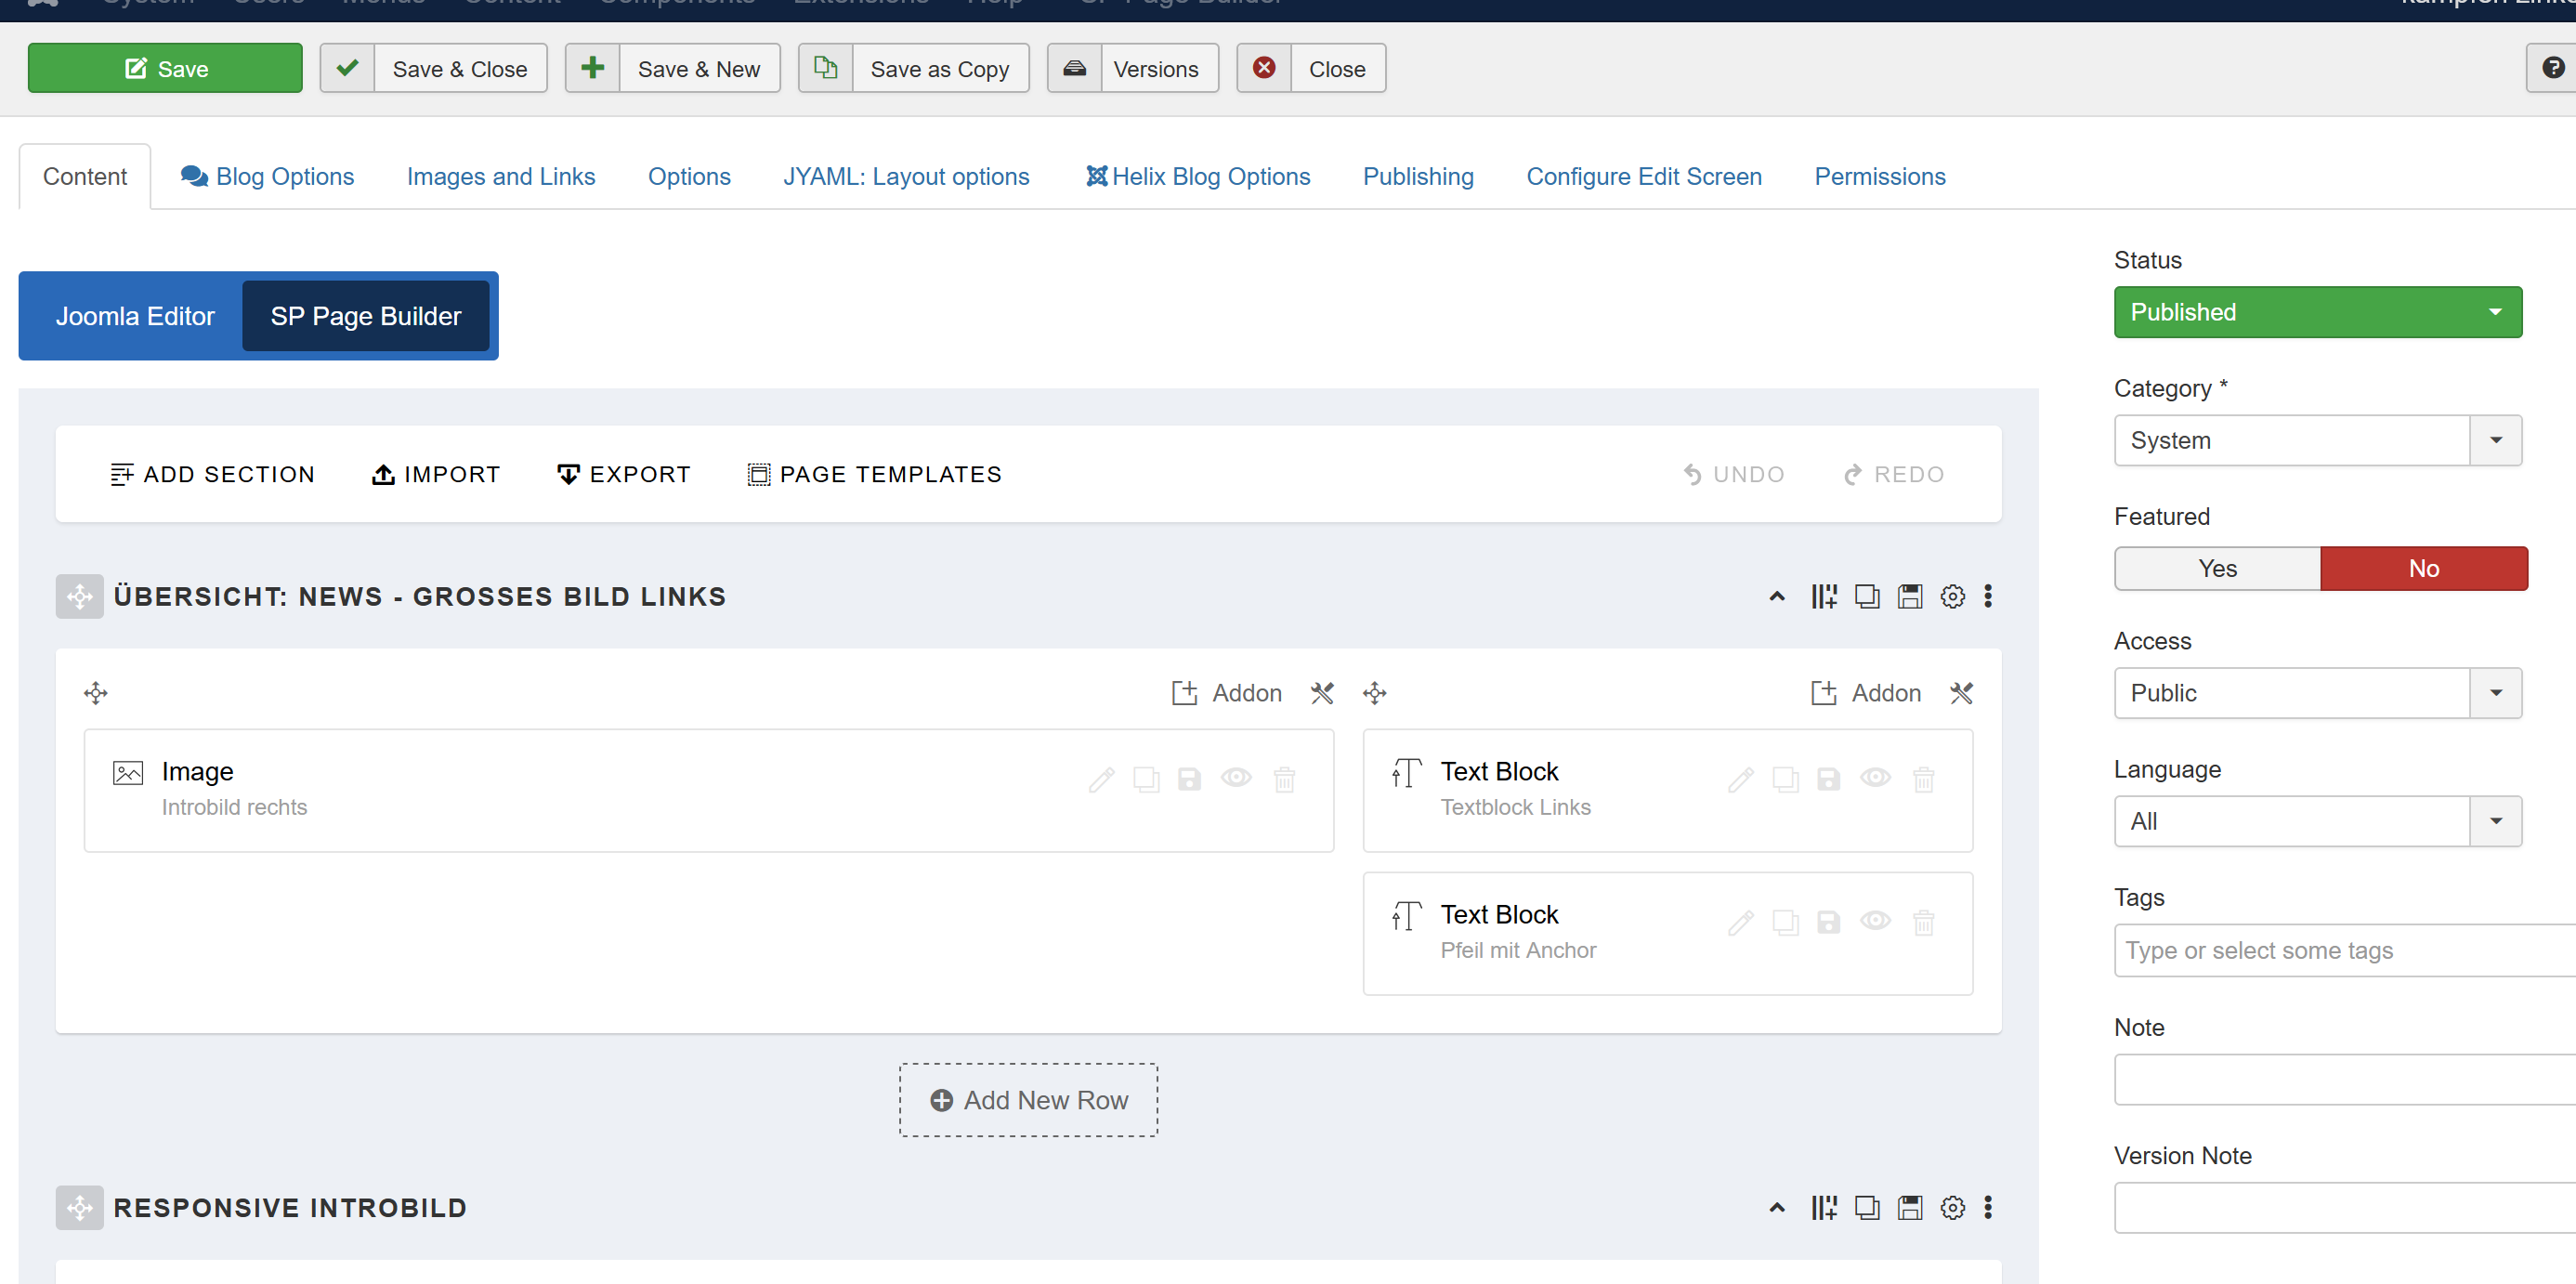Delete the Pfeil mit Anchor text block
This screenshot has height=1284, width=2576.
point(1923,922)
